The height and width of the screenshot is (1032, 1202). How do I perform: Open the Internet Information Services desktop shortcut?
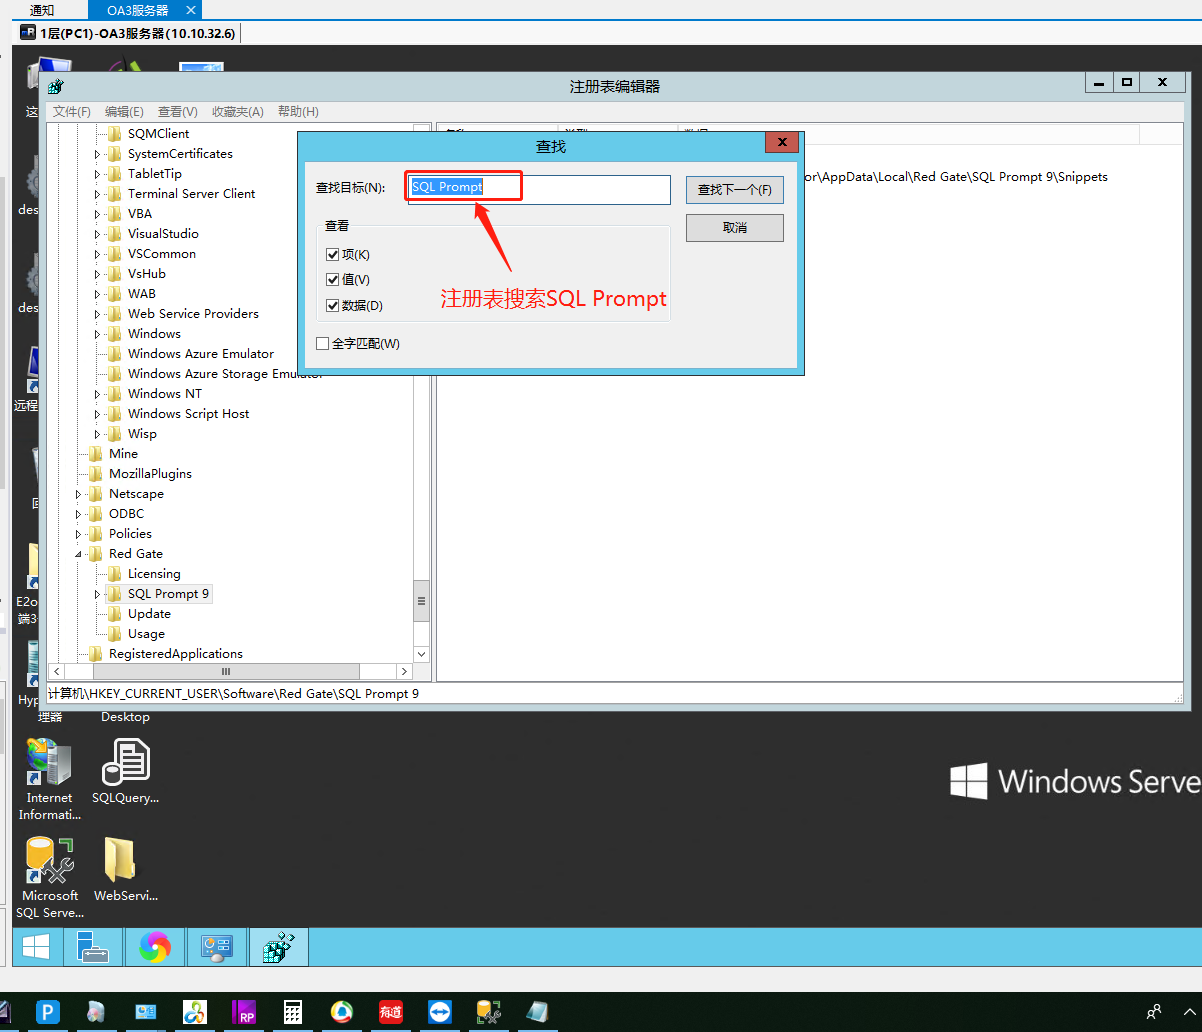pos(49,779)
